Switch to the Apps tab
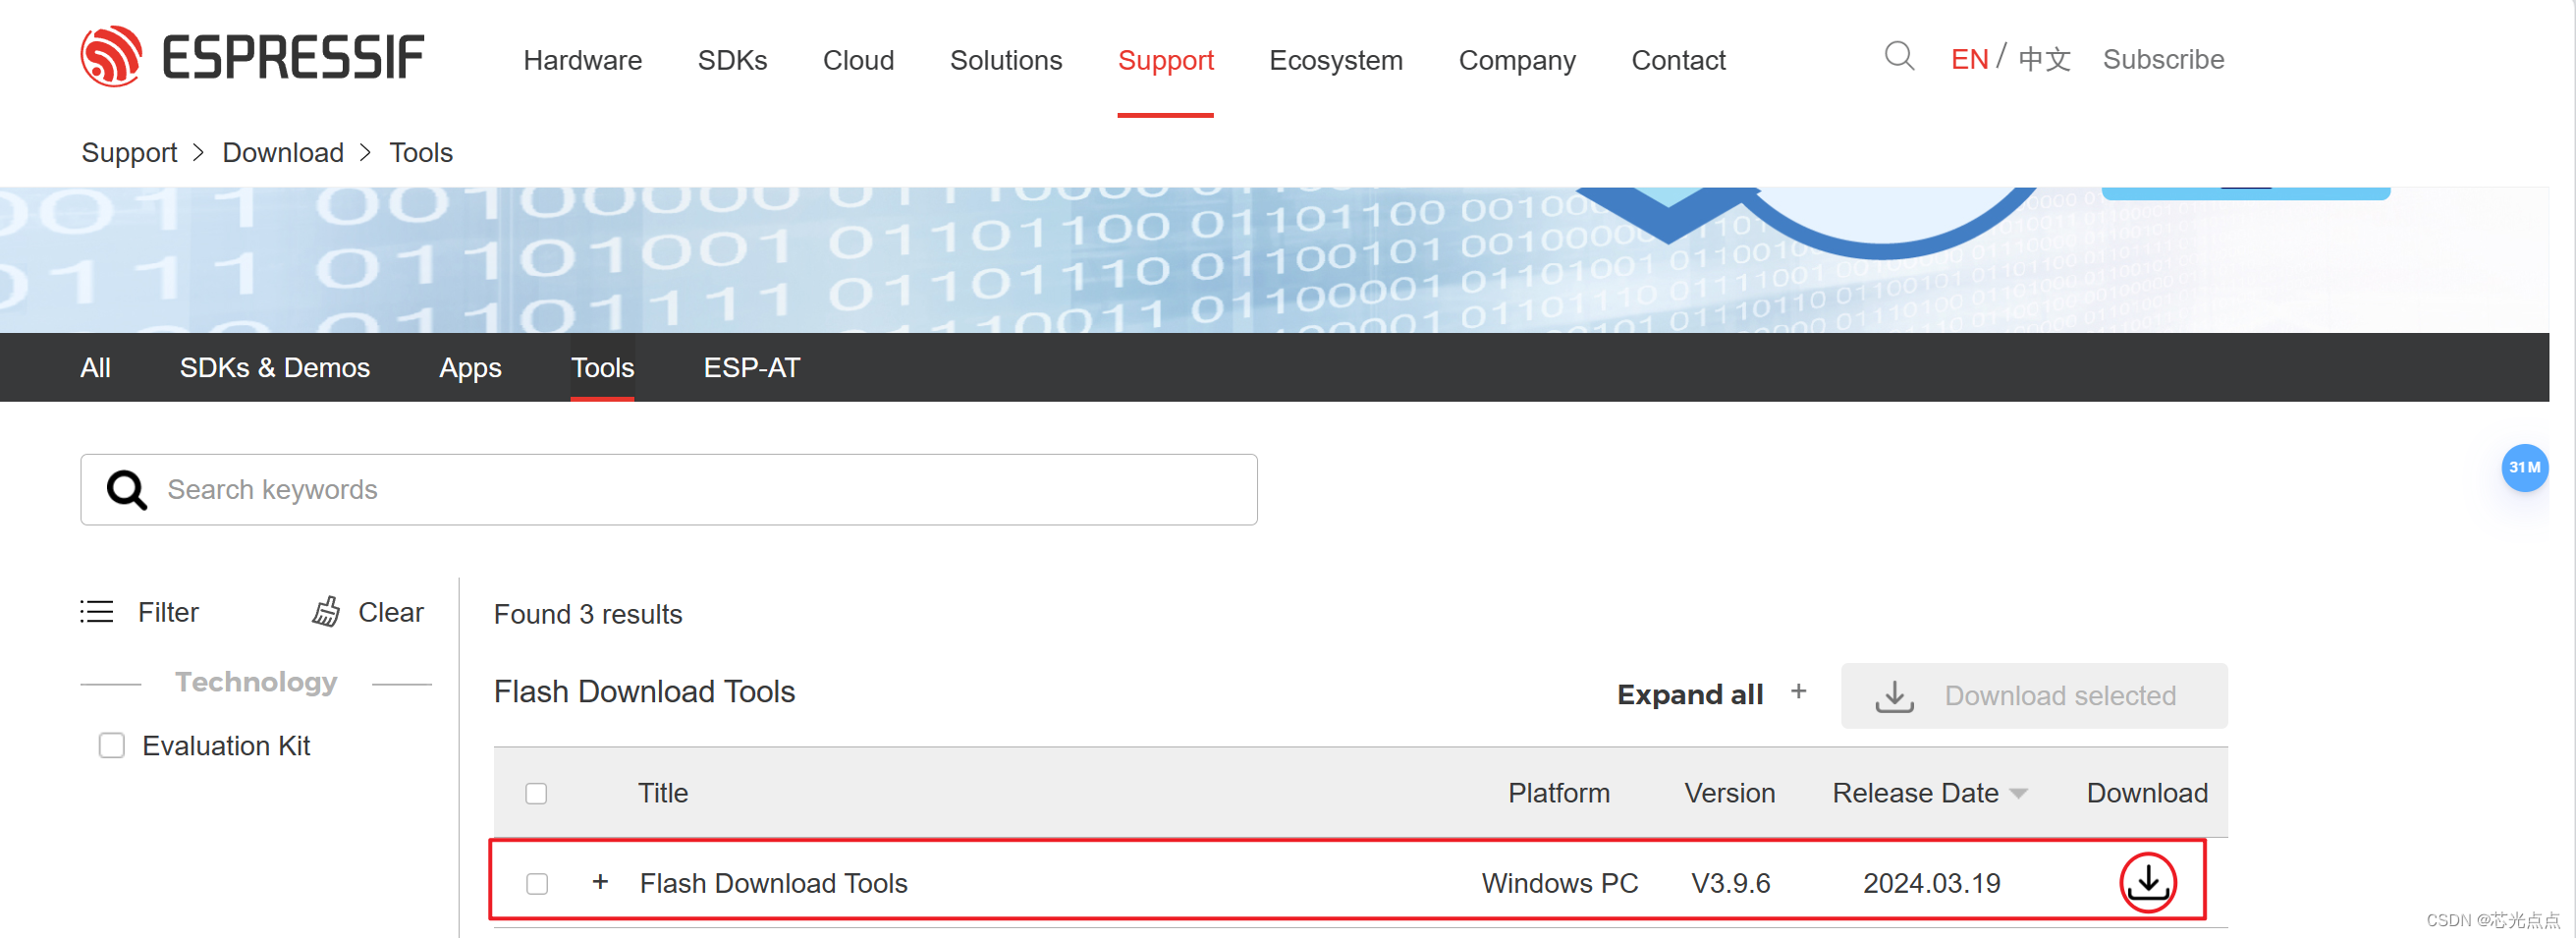The width and height of the screenshot is (2576, 938). (470, 368)
